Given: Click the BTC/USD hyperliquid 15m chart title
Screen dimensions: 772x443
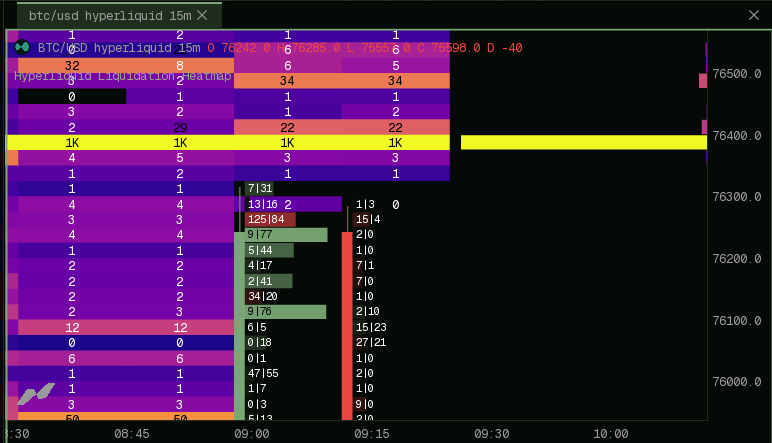Looking at the screenshot, I should coord(119,48).
